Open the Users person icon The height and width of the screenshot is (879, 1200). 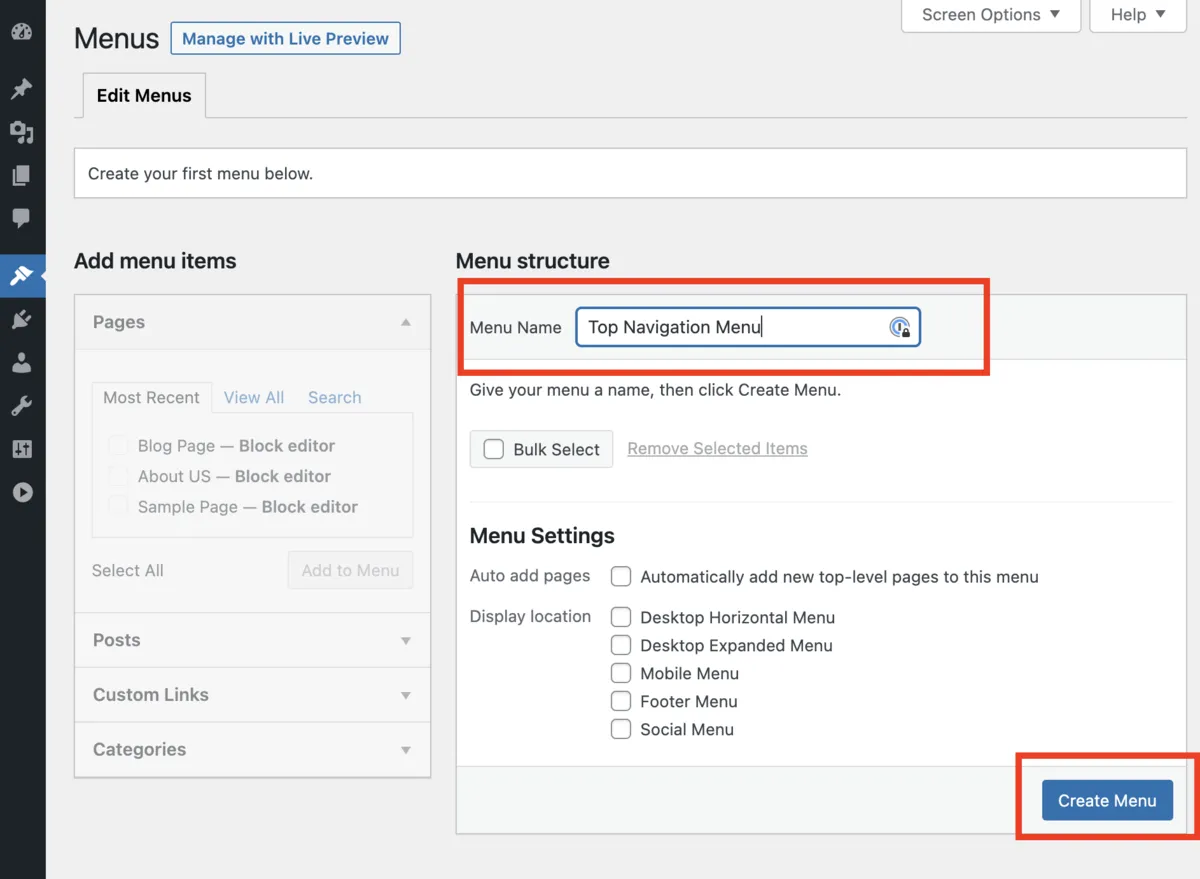(21, 363)
